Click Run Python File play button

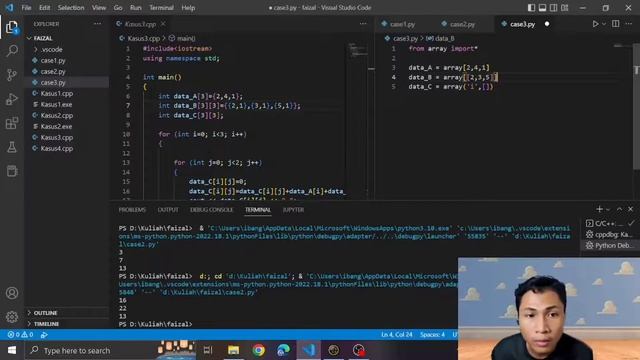595,24
